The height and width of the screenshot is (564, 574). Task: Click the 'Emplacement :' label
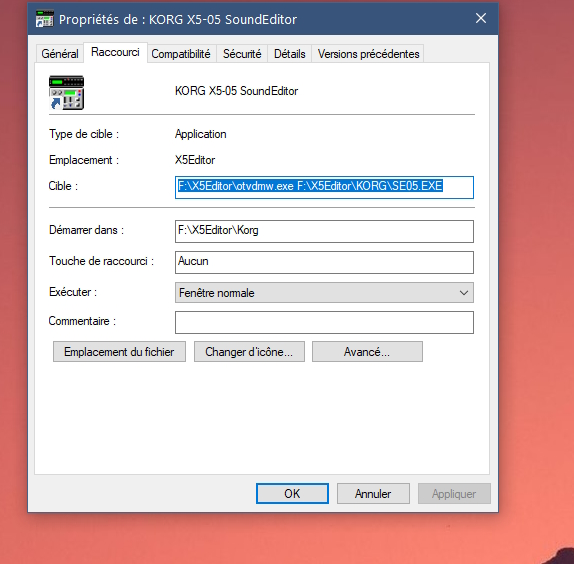84,160
